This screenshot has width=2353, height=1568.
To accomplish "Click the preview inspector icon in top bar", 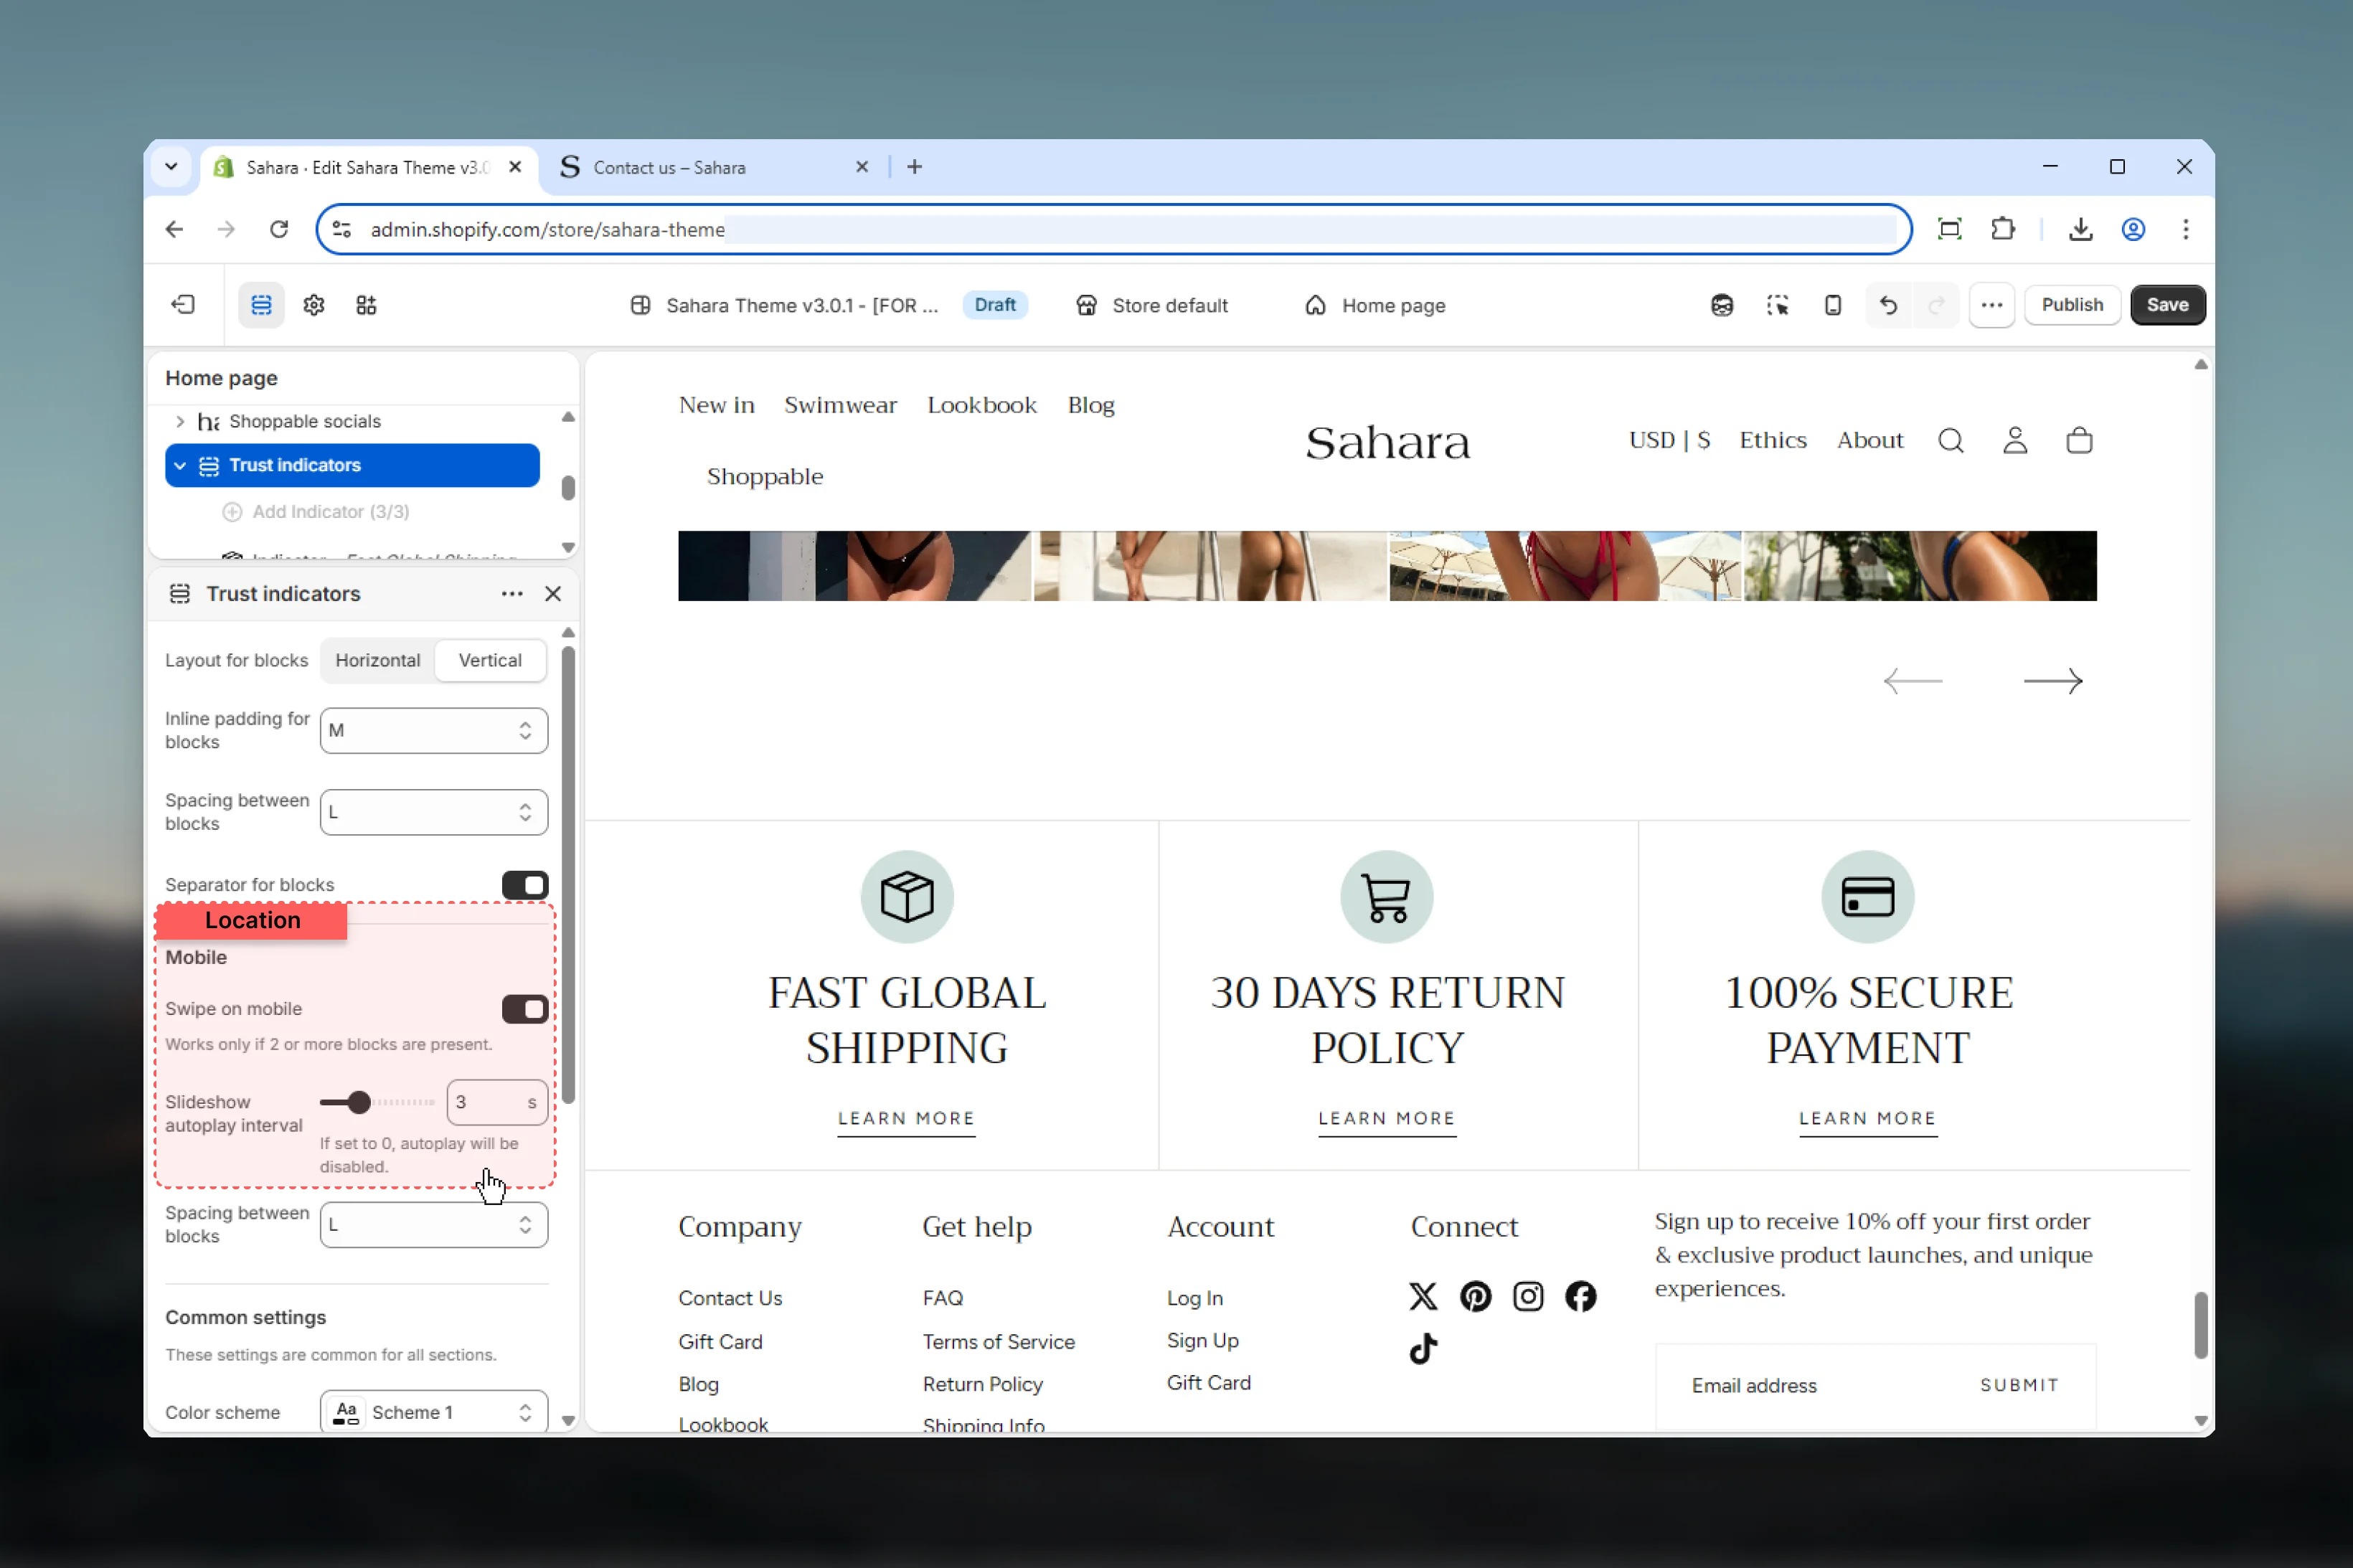I will click(1721, 305).
